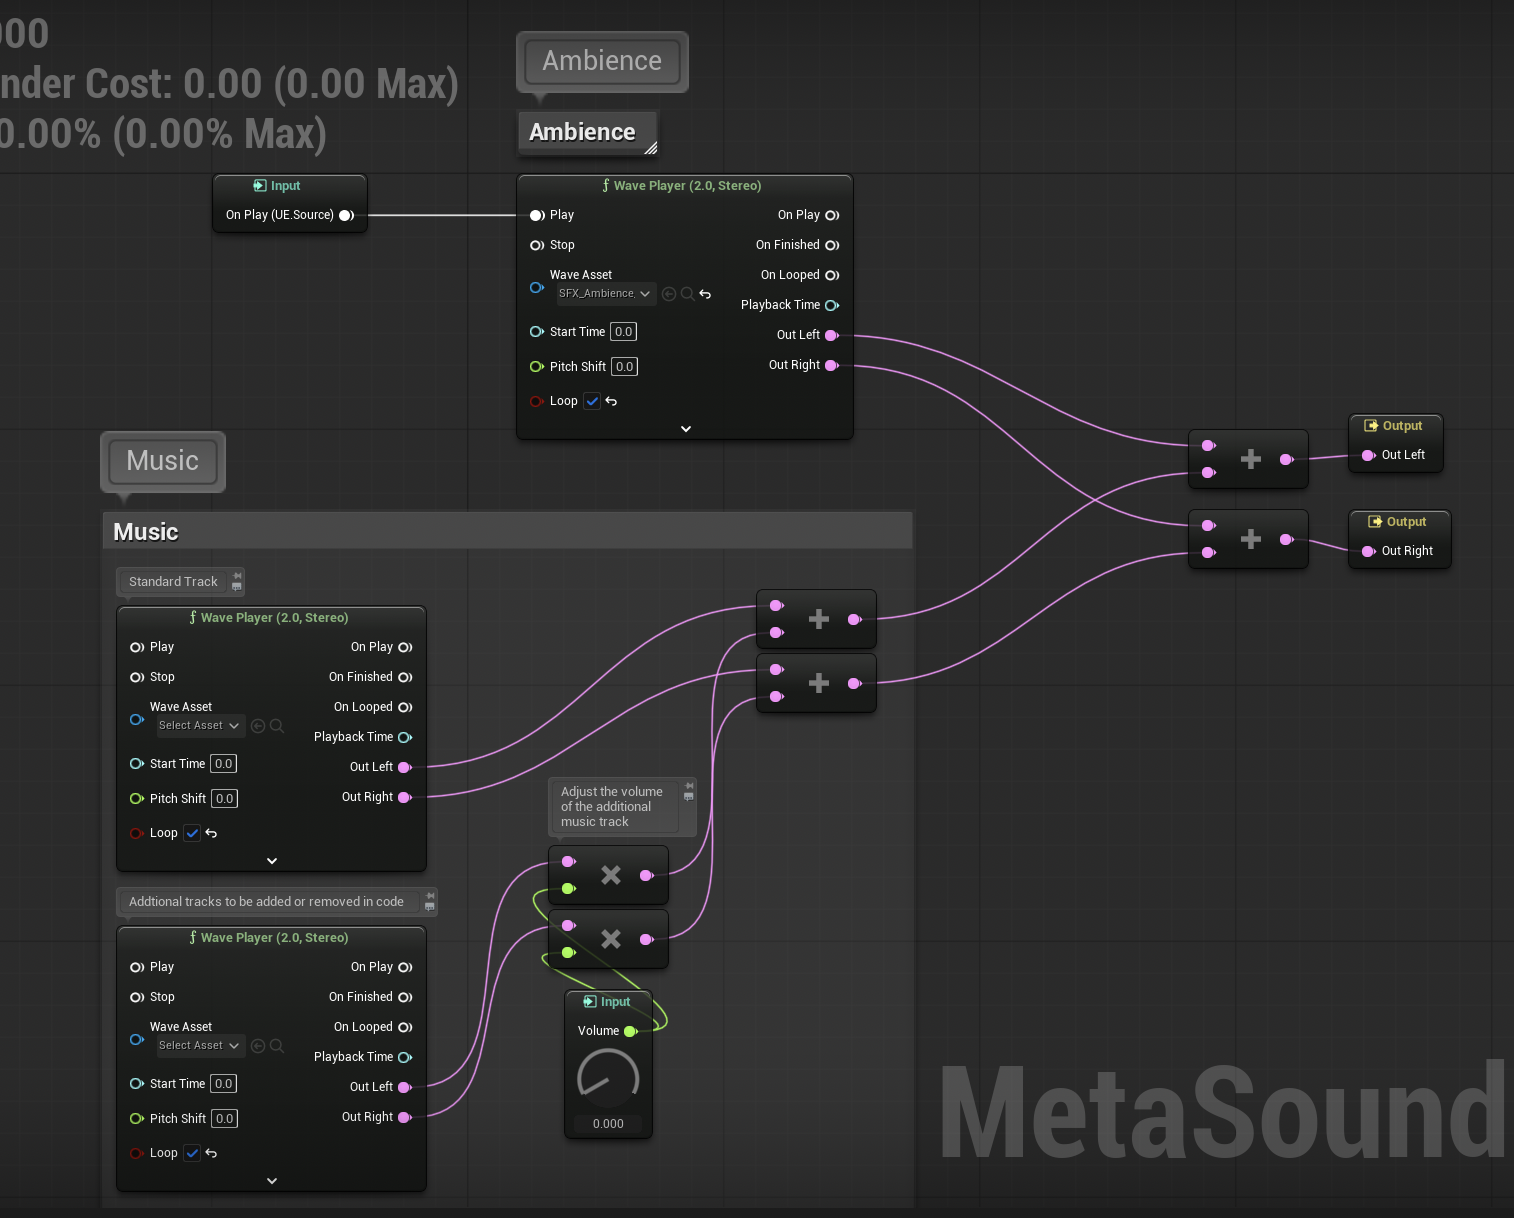The width and height of the screenshot is (1514, 1218).
Task: Click Out Left audio pin of Ambience Wave Player
Action: point(832,335)
